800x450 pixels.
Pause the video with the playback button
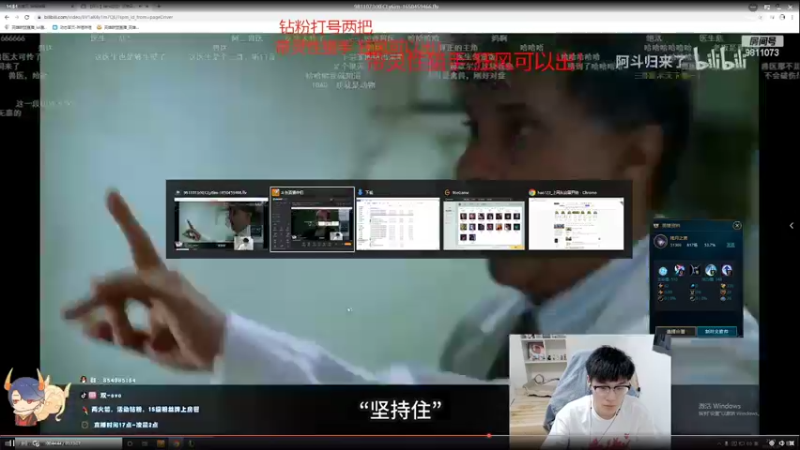pos(9,443)
